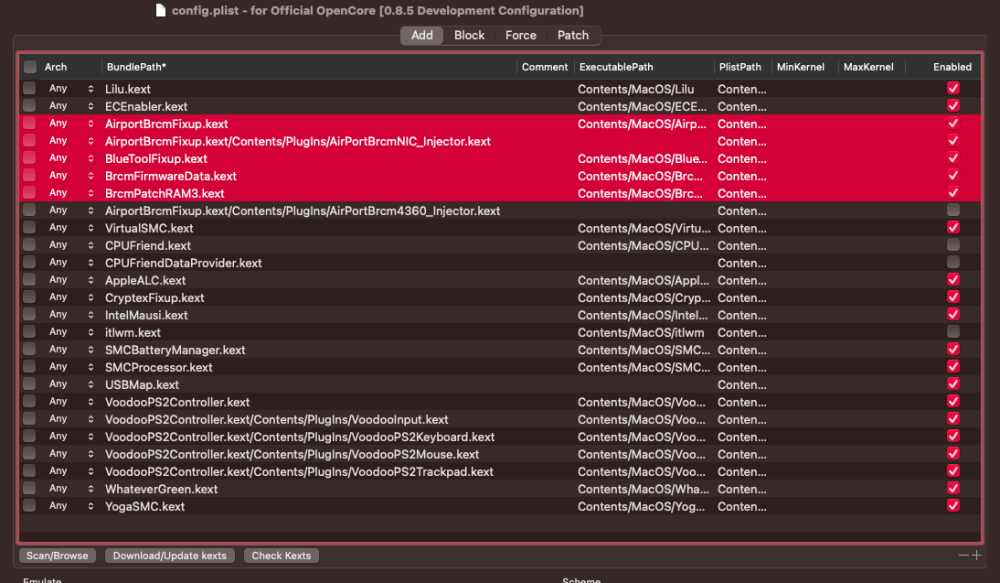The width and height of the screenshot is (1000, 583).
Task: Select the VoodooPS2Controller.kext bundle path
Action: tap(177, 402)
